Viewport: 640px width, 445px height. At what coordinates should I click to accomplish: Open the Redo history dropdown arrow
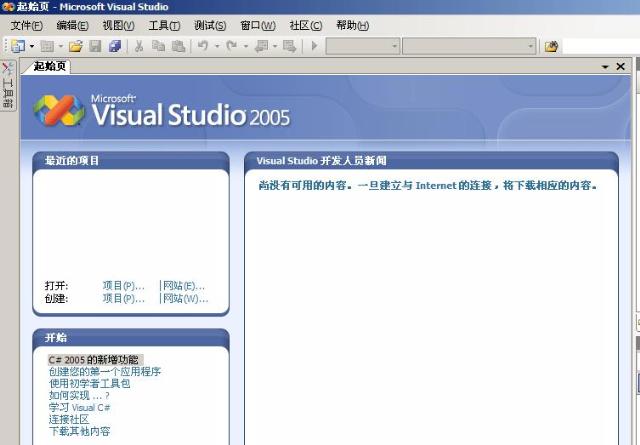pyautogui.click(x=246, y=46)
